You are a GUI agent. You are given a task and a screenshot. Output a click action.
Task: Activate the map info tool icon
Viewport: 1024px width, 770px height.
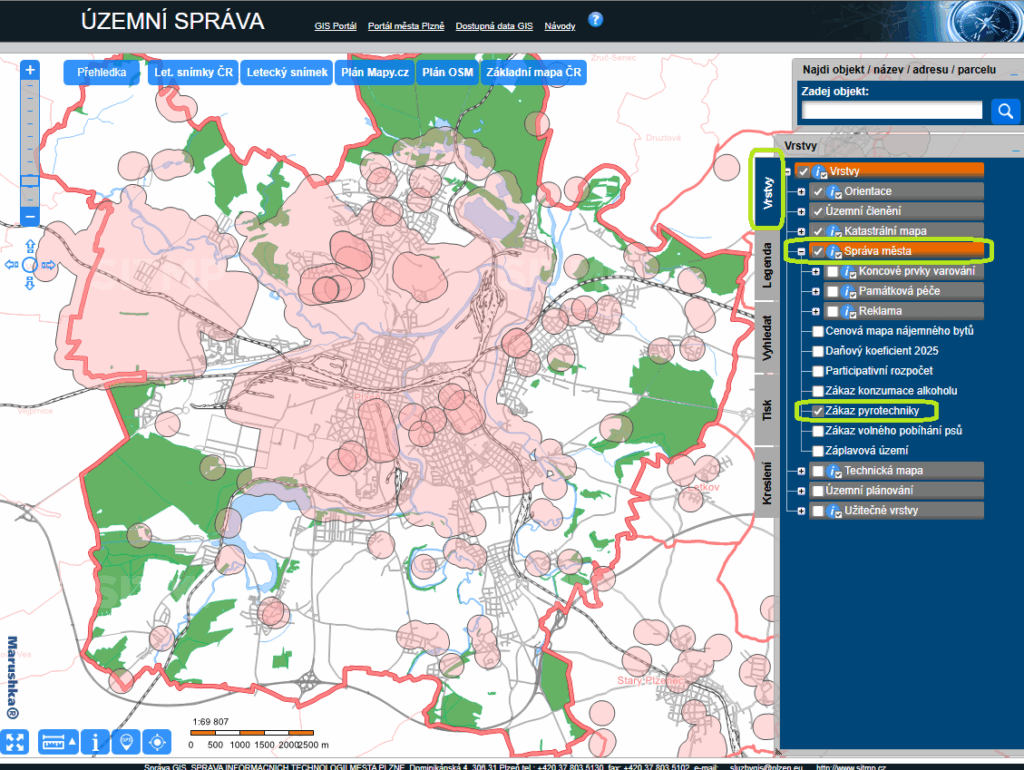tap(95, 742)
